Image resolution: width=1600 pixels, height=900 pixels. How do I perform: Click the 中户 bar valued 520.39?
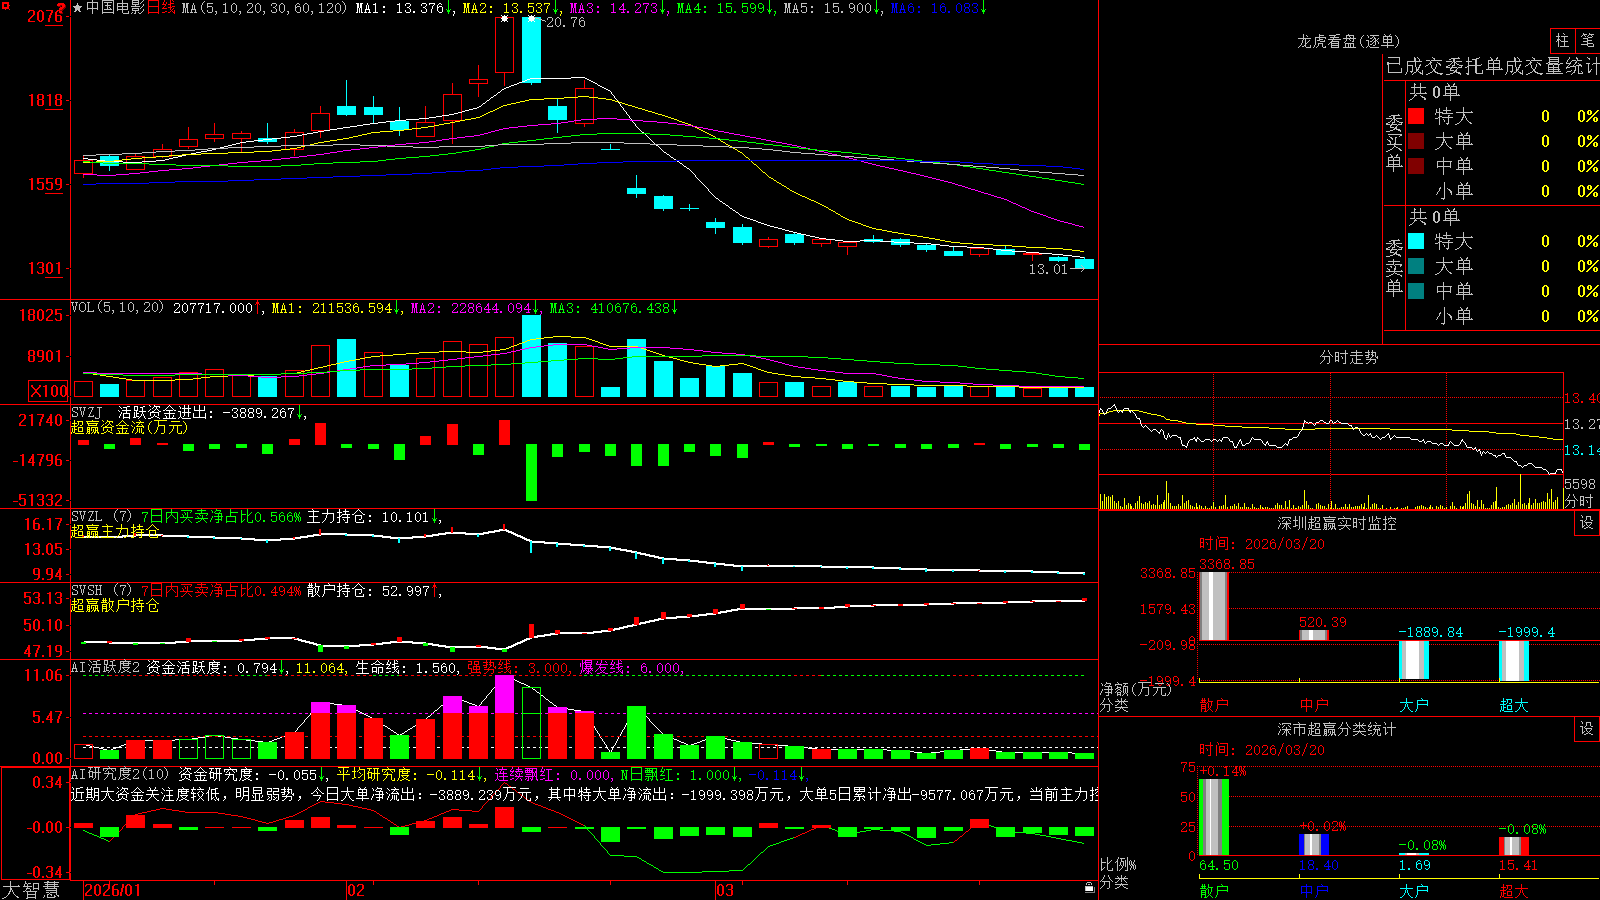click(x=1313, y=635)
